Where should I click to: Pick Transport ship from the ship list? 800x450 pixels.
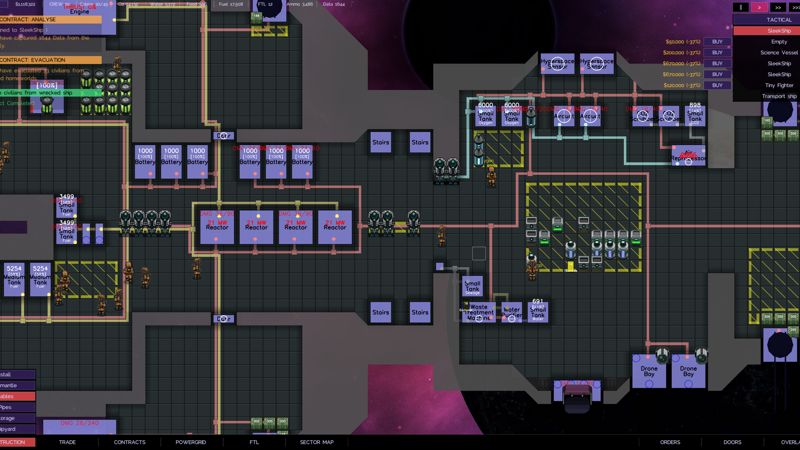click(779, 96)
